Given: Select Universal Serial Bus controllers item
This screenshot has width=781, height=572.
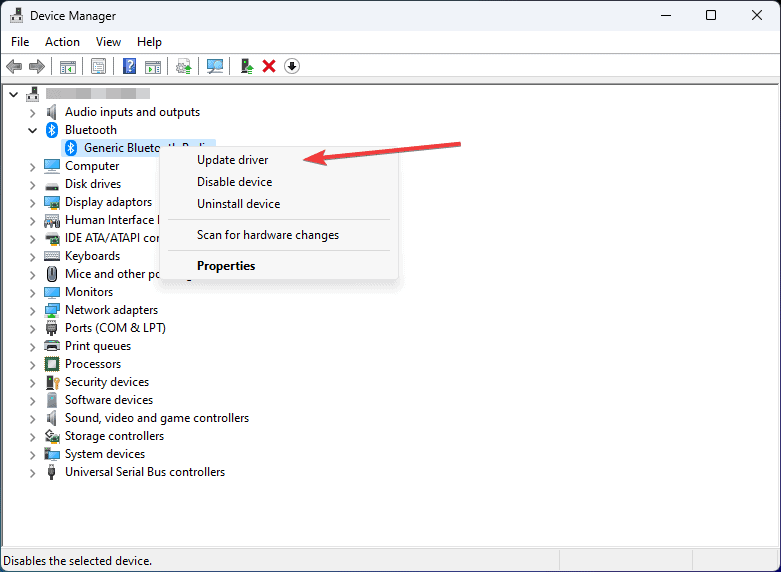Looking at the screenshot, I should click(145, 472).
